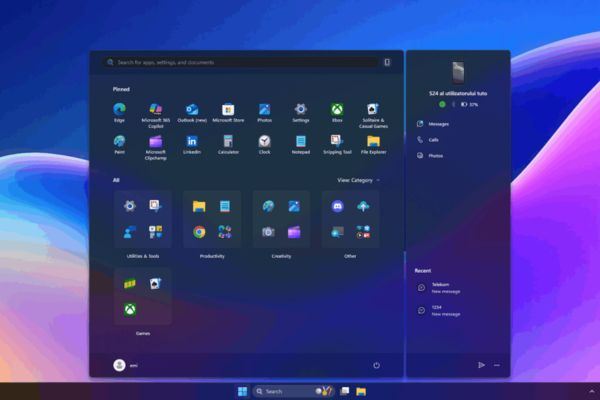Screen dimensions: 600x400
Task: Show hidden system tray icons
Action: (592, 391)
